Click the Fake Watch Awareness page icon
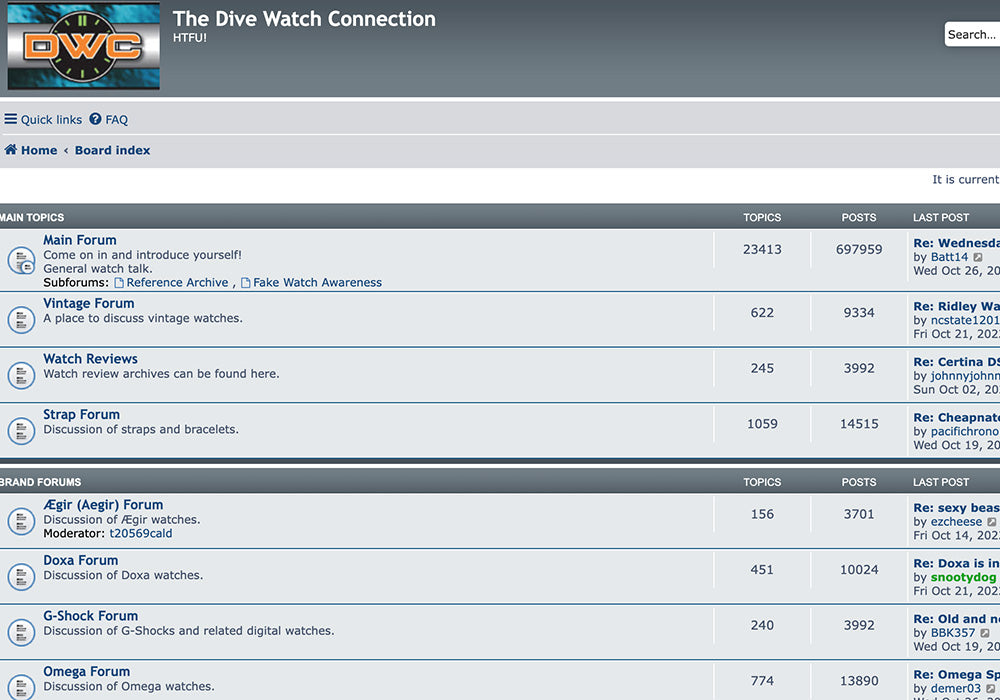The width and height of the screenshot is (1000, 700). click(x=246, y=282)
